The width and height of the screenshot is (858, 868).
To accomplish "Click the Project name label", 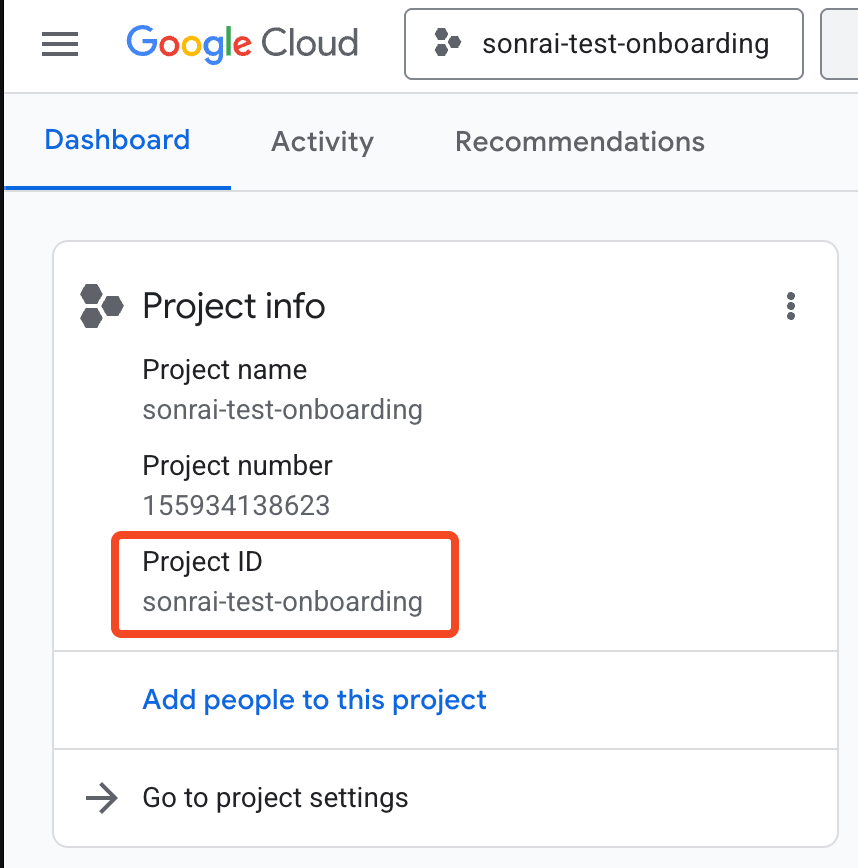I will coord(224,370).
